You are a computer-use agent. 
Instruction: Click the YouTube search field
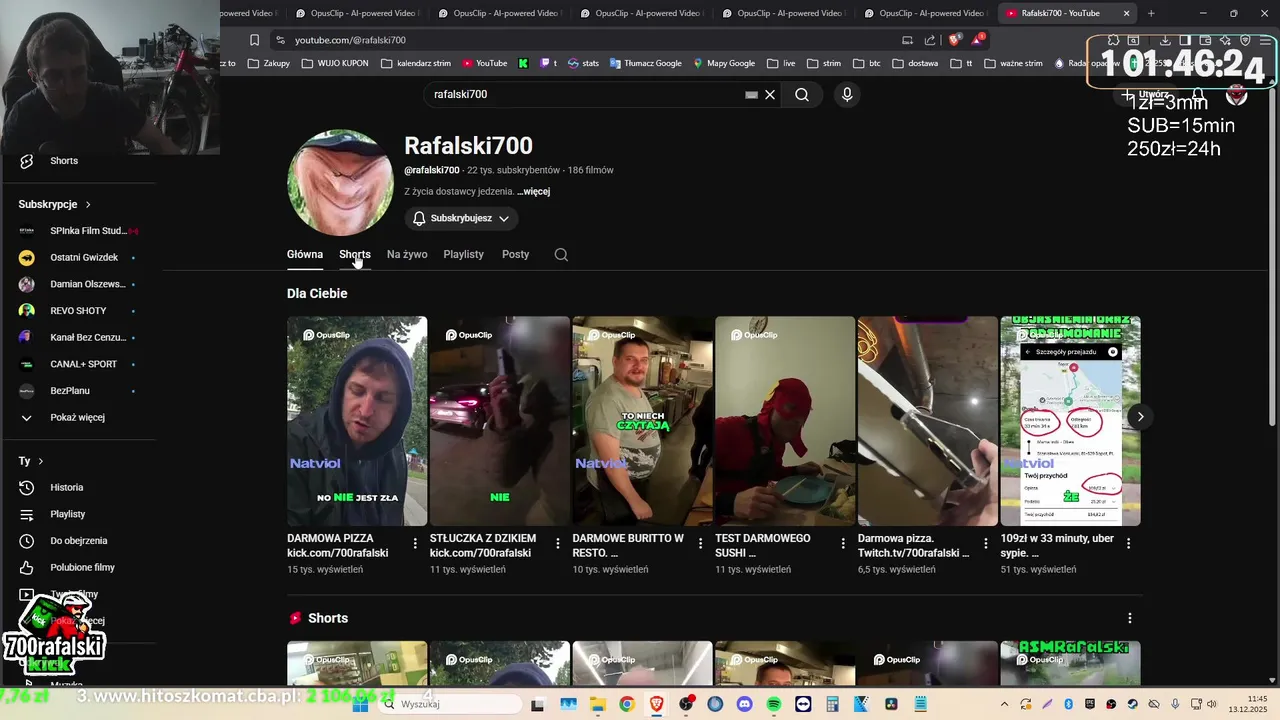click(585, 94)
